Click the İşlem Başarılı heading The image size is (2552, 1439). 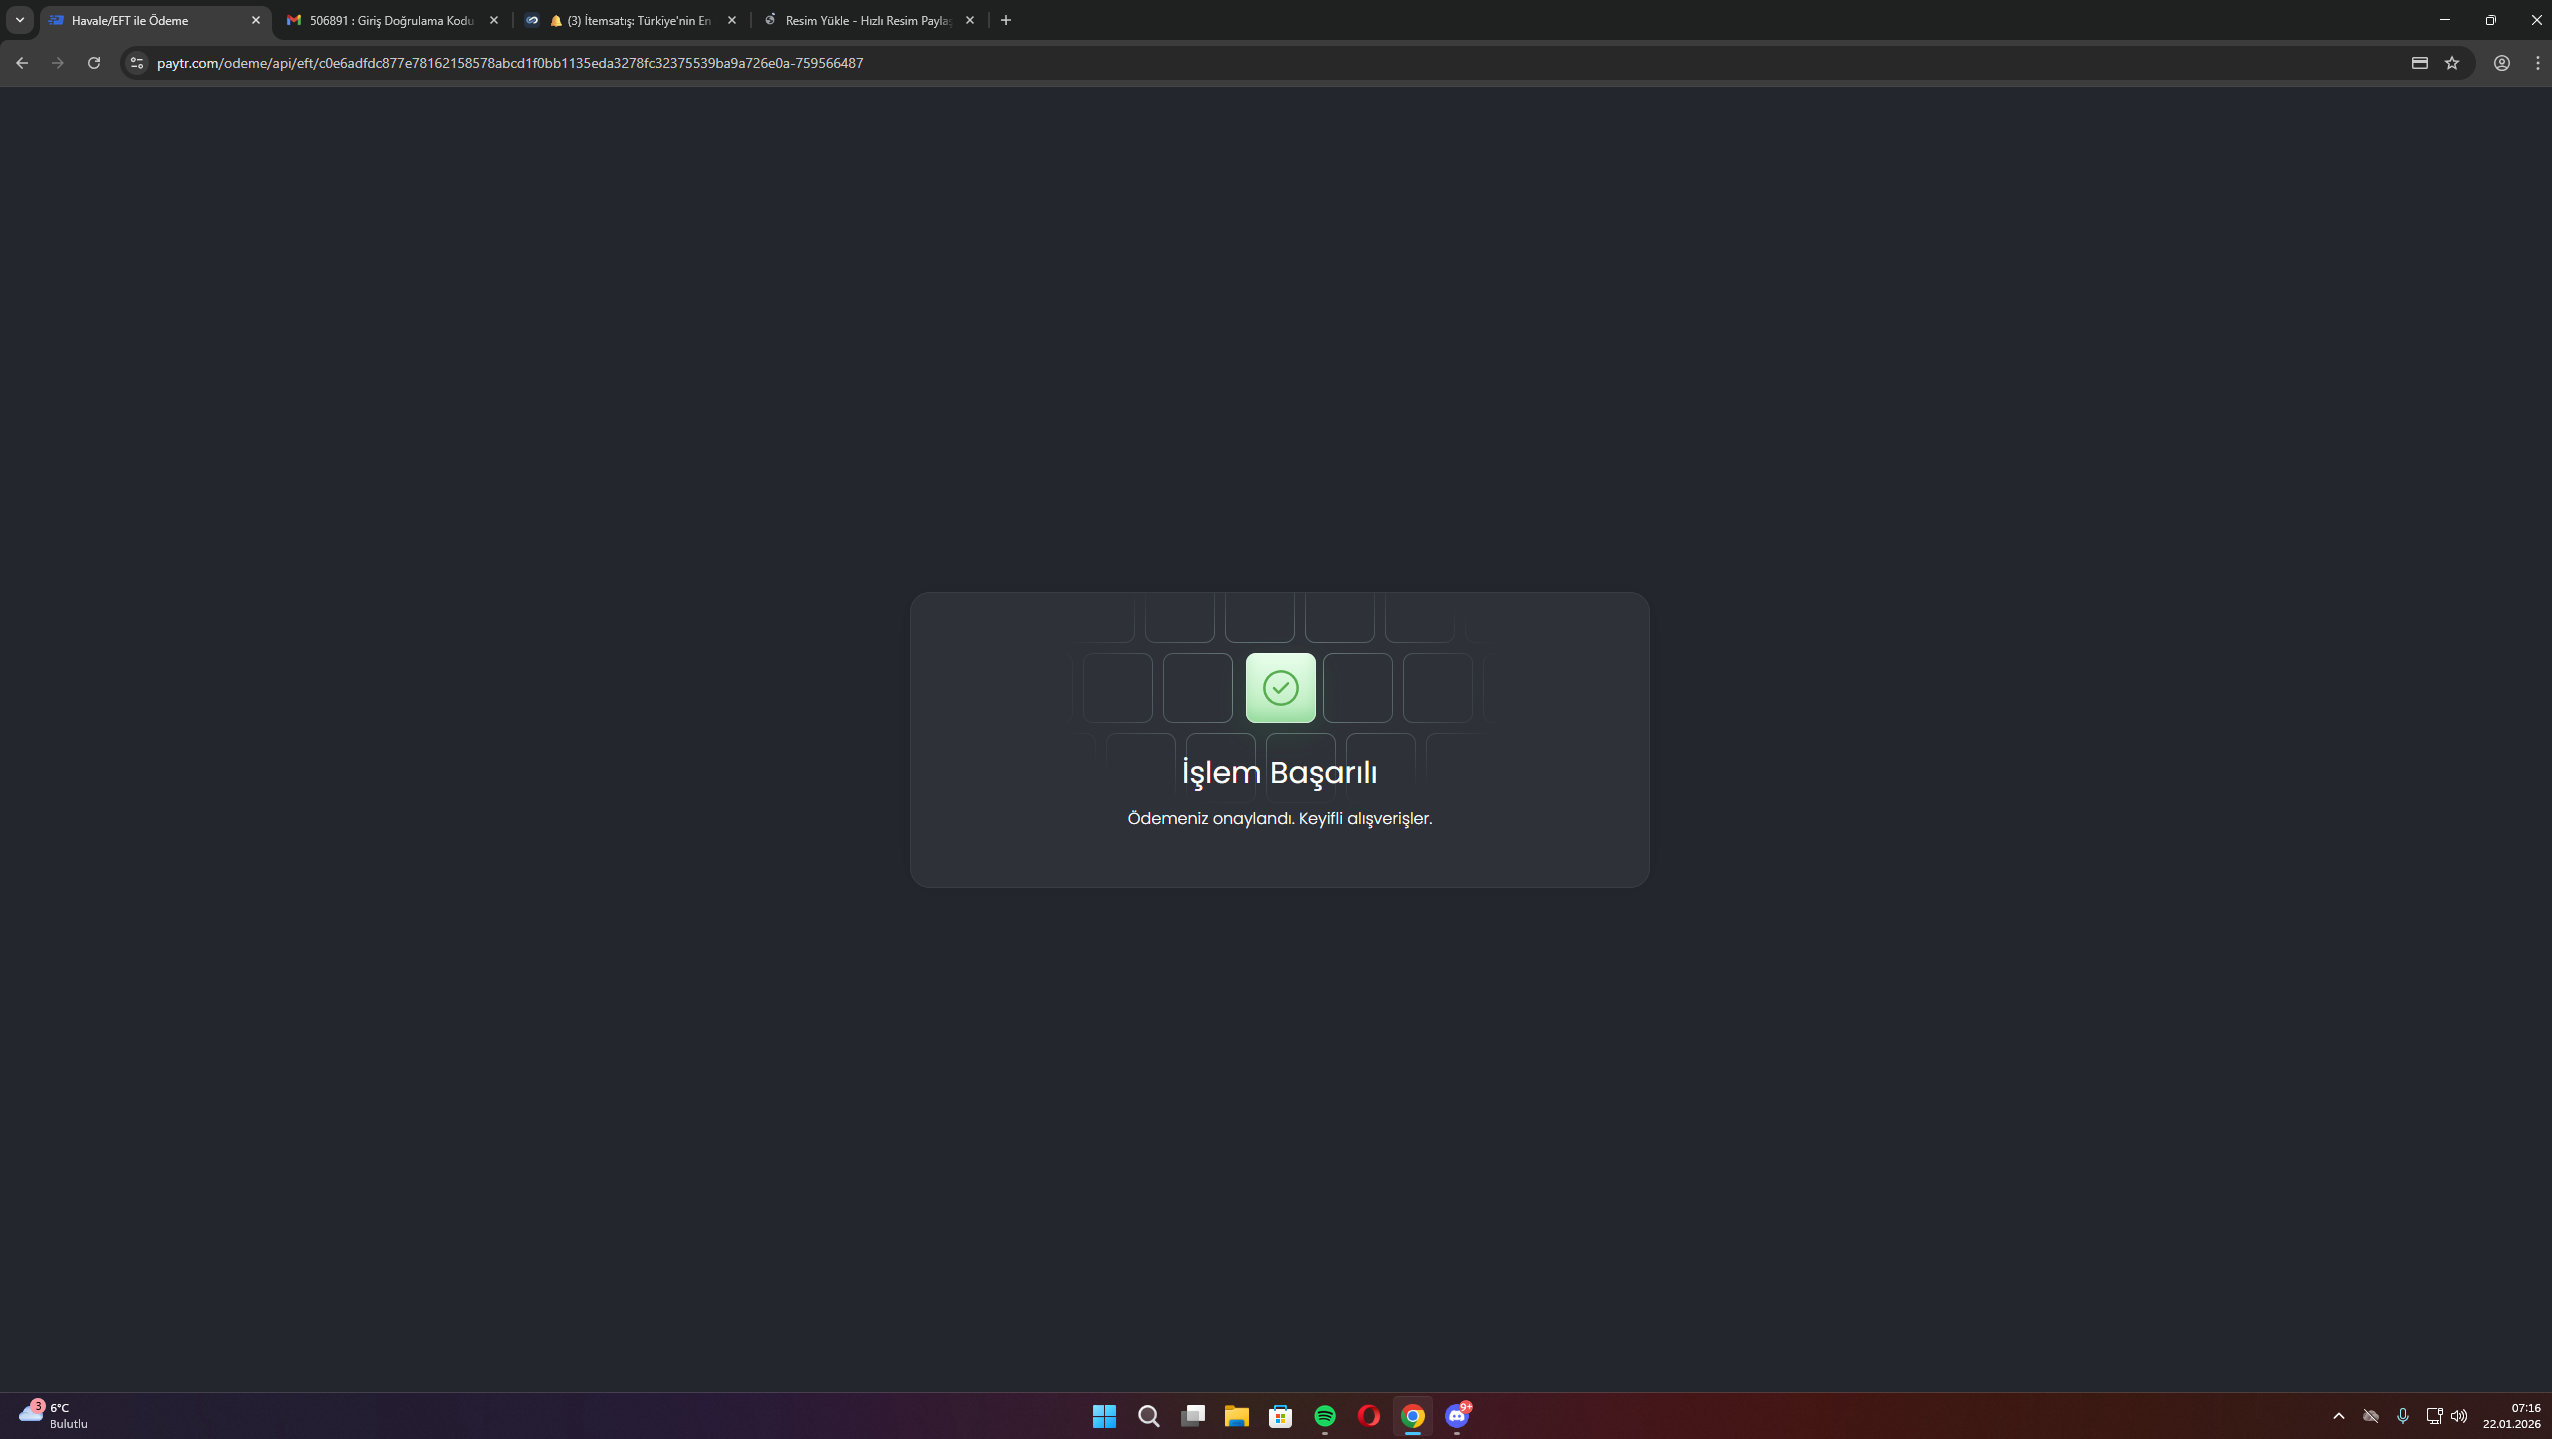pos(1280,772)
